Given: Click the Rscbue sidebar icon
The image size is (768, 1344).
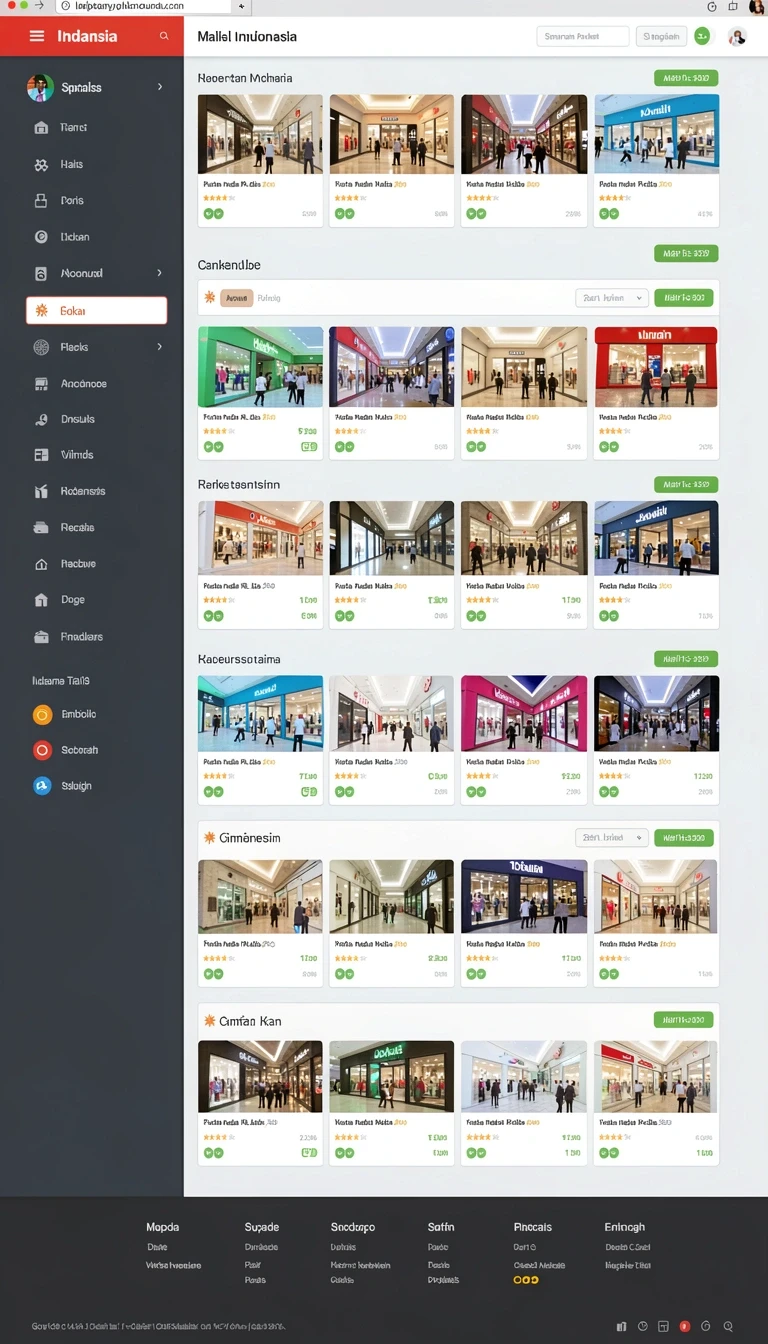Looking at the screenshot, I should (x=41, y=564).
